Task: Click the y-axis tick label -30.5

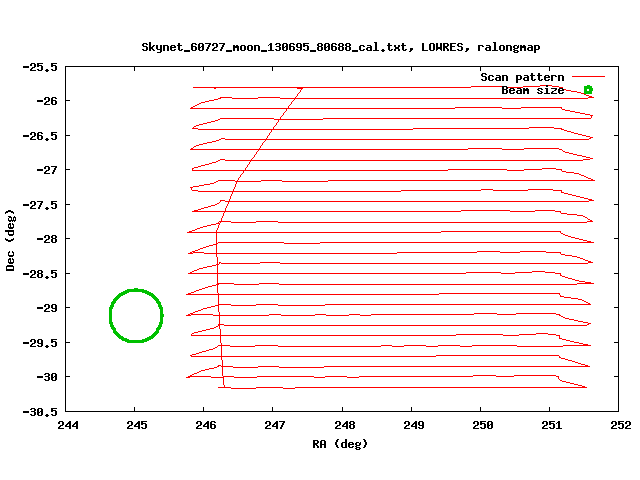Action: (40, 412)
